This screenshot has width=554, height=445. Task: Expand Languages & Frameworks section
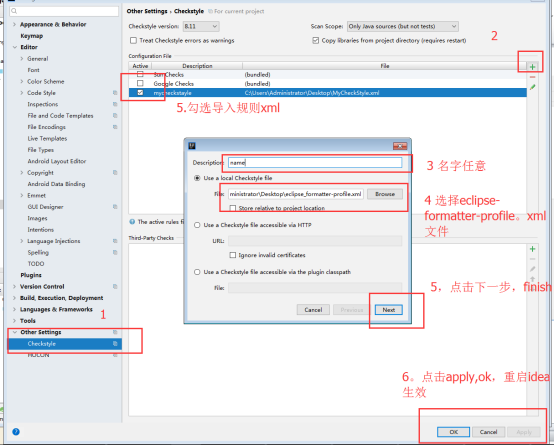pos(14,309)
